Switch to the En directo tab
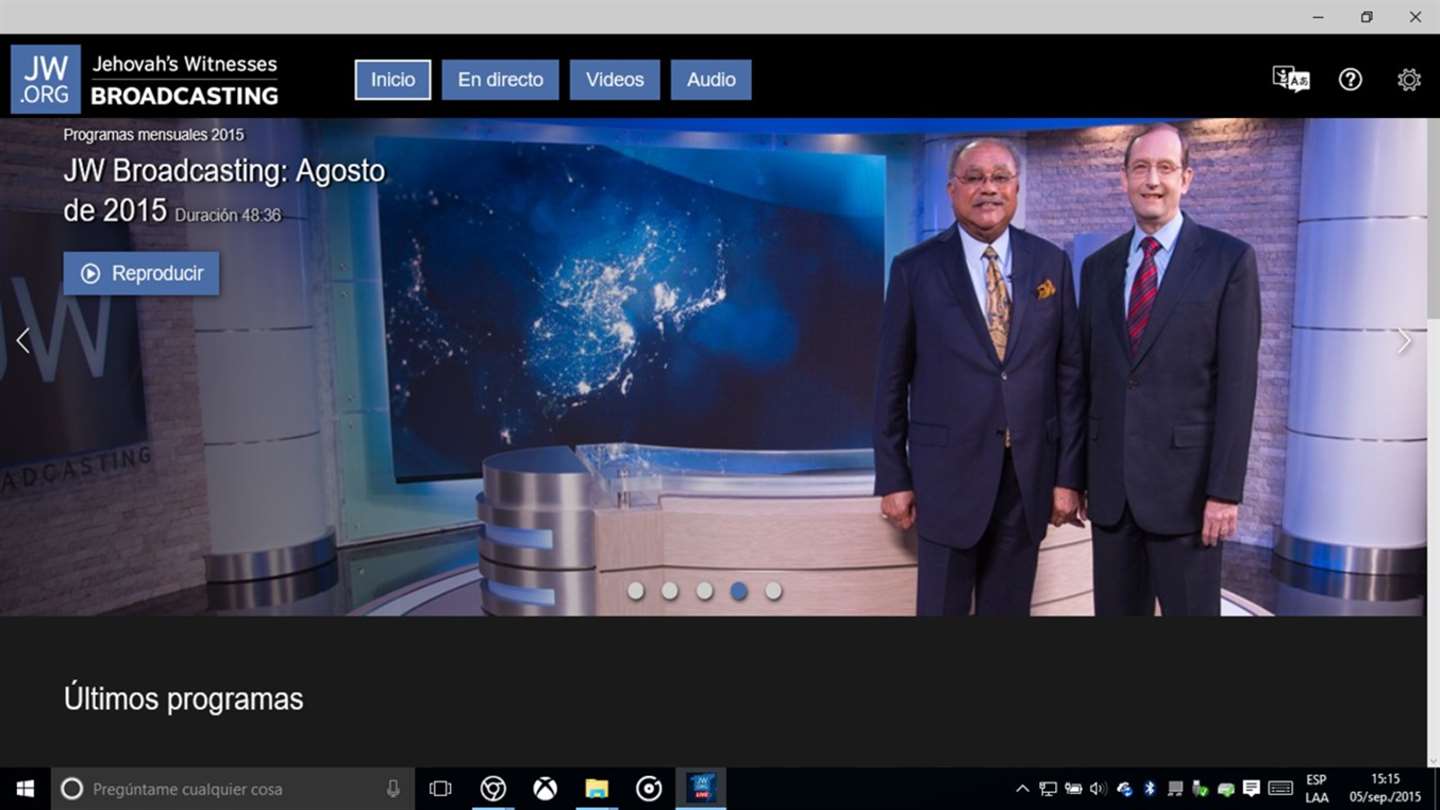The width and height of the screenshot is (1440, 810). [x=500, y=80]
